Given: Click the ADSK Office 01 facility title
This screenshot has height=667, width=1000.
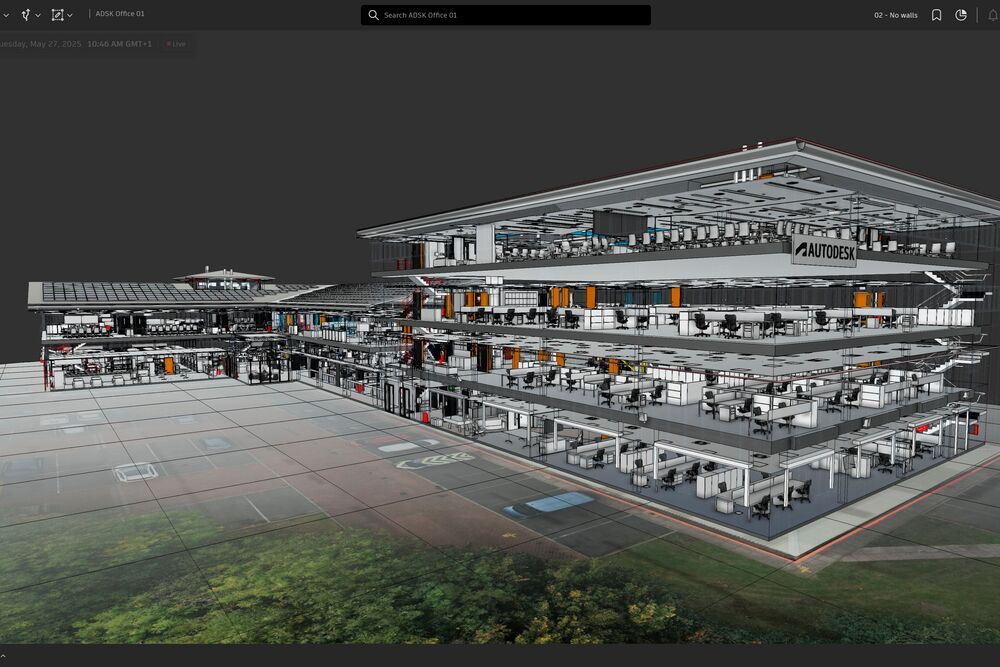Looking at the screenshot, I should [x=120, y=14].
